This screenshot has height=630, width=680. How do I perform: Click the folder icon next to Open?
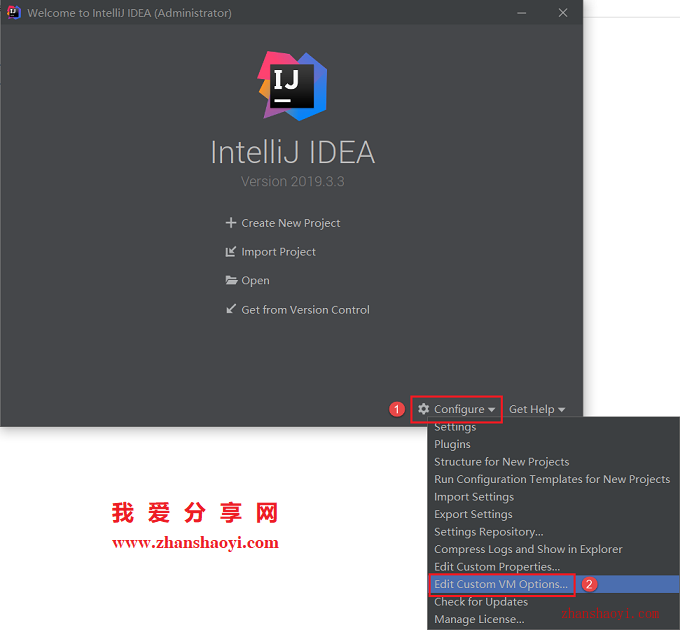pyautogui.click(x=231, y=280)
